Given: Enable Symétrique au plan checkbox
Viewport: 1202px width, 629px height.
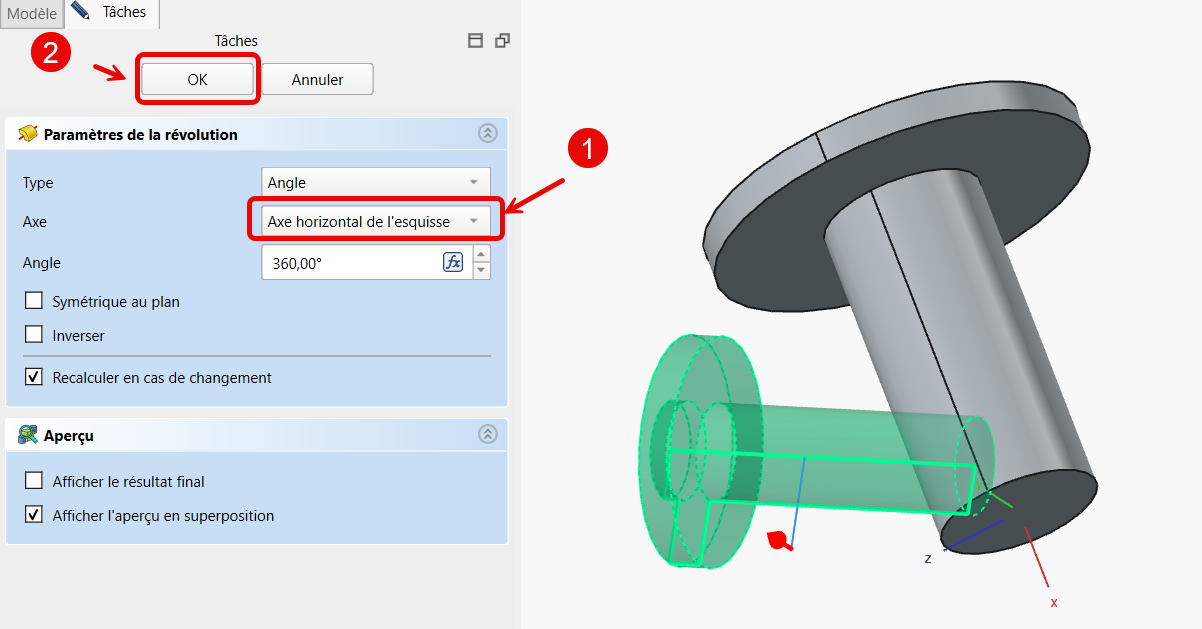Looking at the screenshot, I should pos(34,301).
